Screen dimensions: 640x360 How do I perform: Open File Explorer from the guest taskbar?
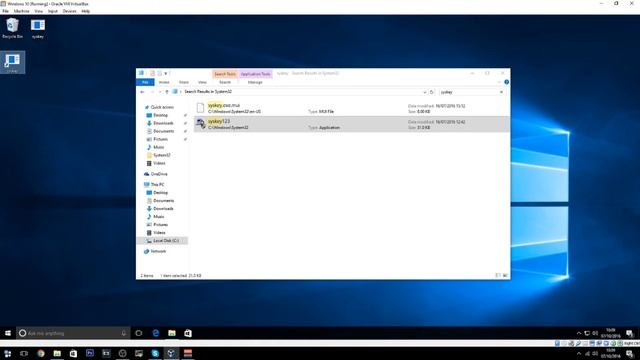[172, 333]
